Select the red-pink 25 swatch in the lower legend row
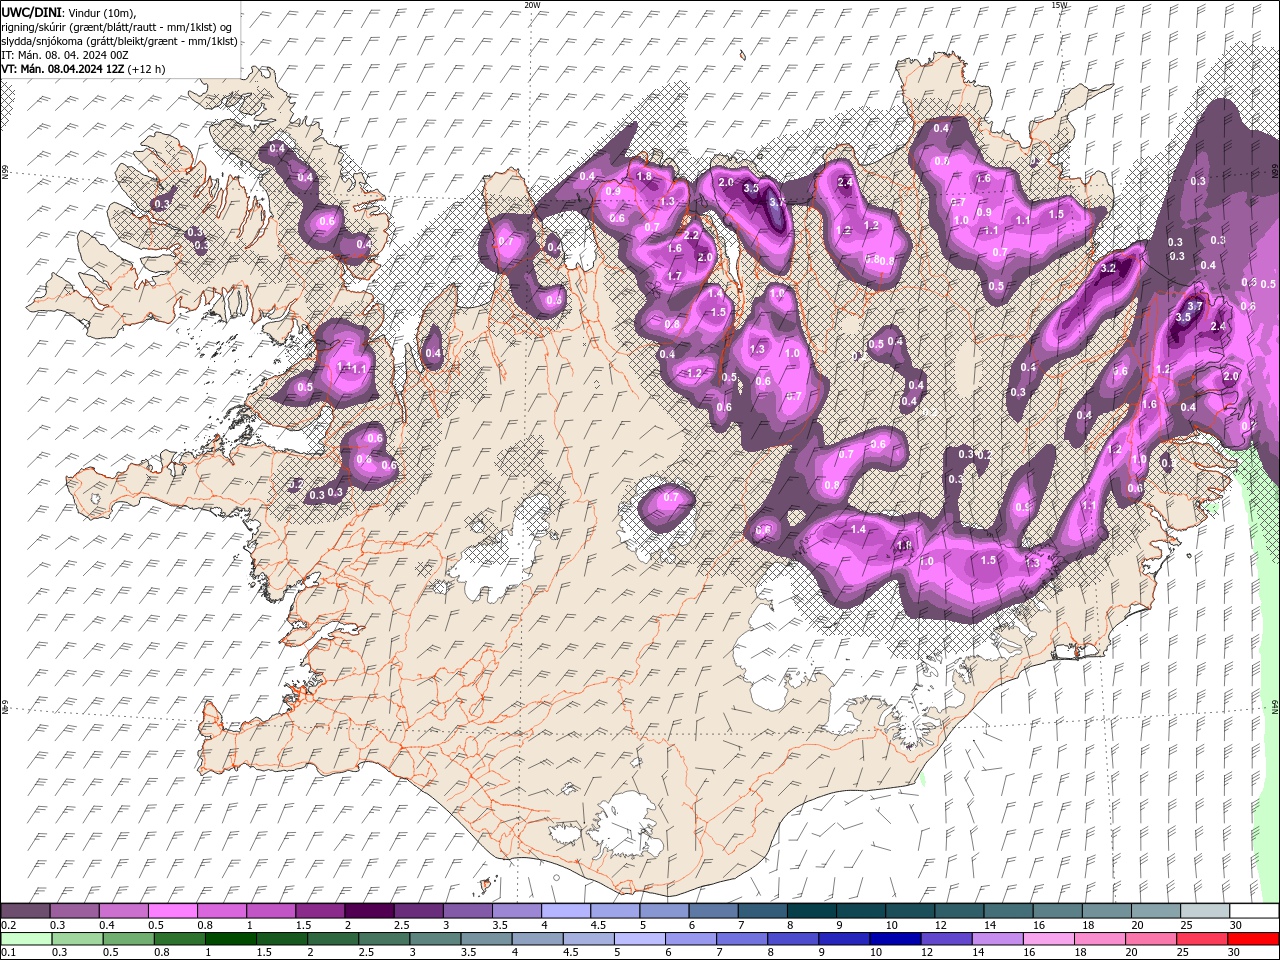Image resolution: width=1280 pixels, height=960 pixels. [x=1203, y=939]
